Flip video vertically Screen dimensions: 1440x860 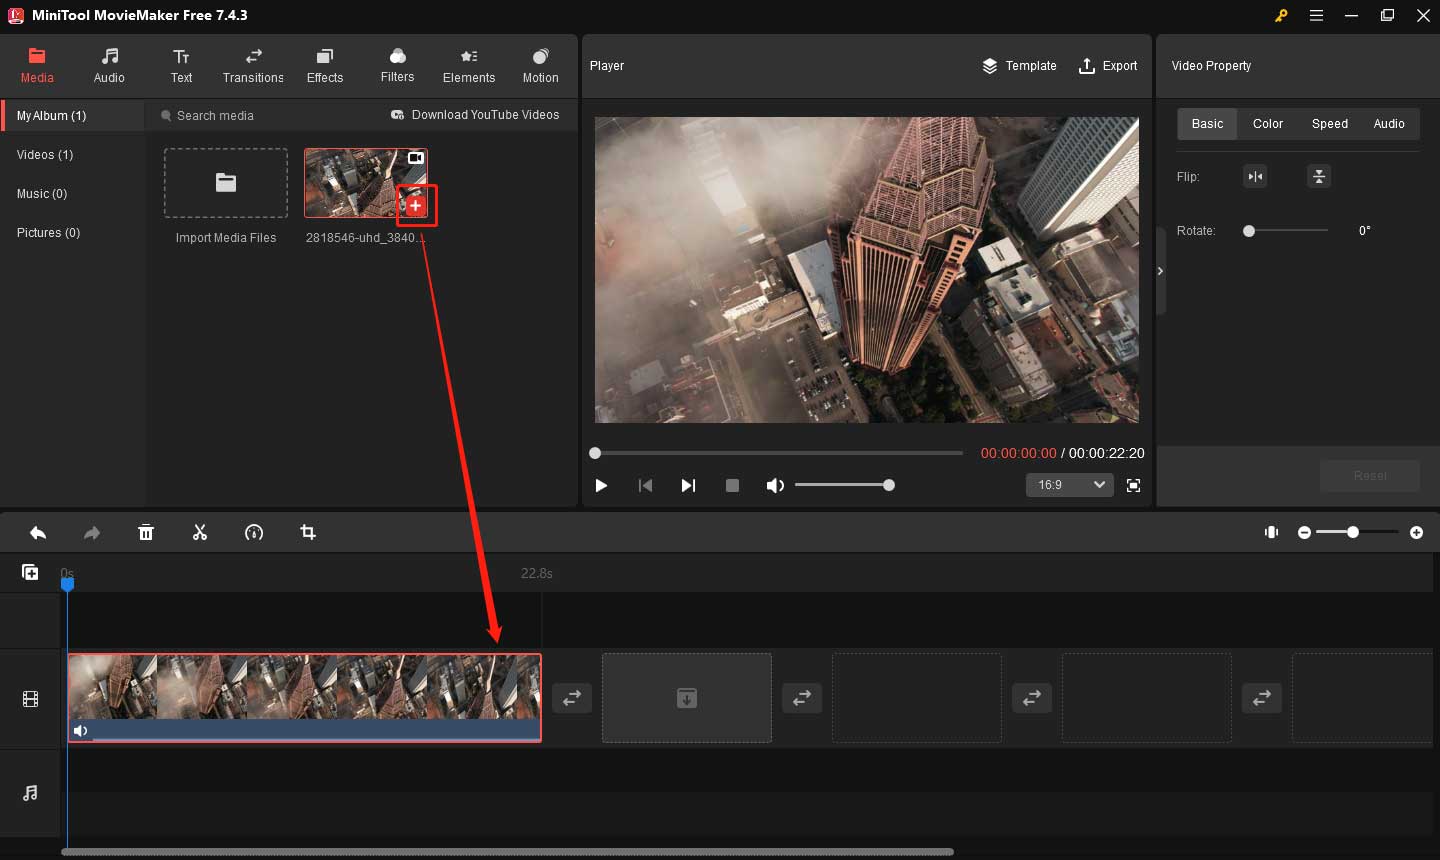[x=1319, y=177]
